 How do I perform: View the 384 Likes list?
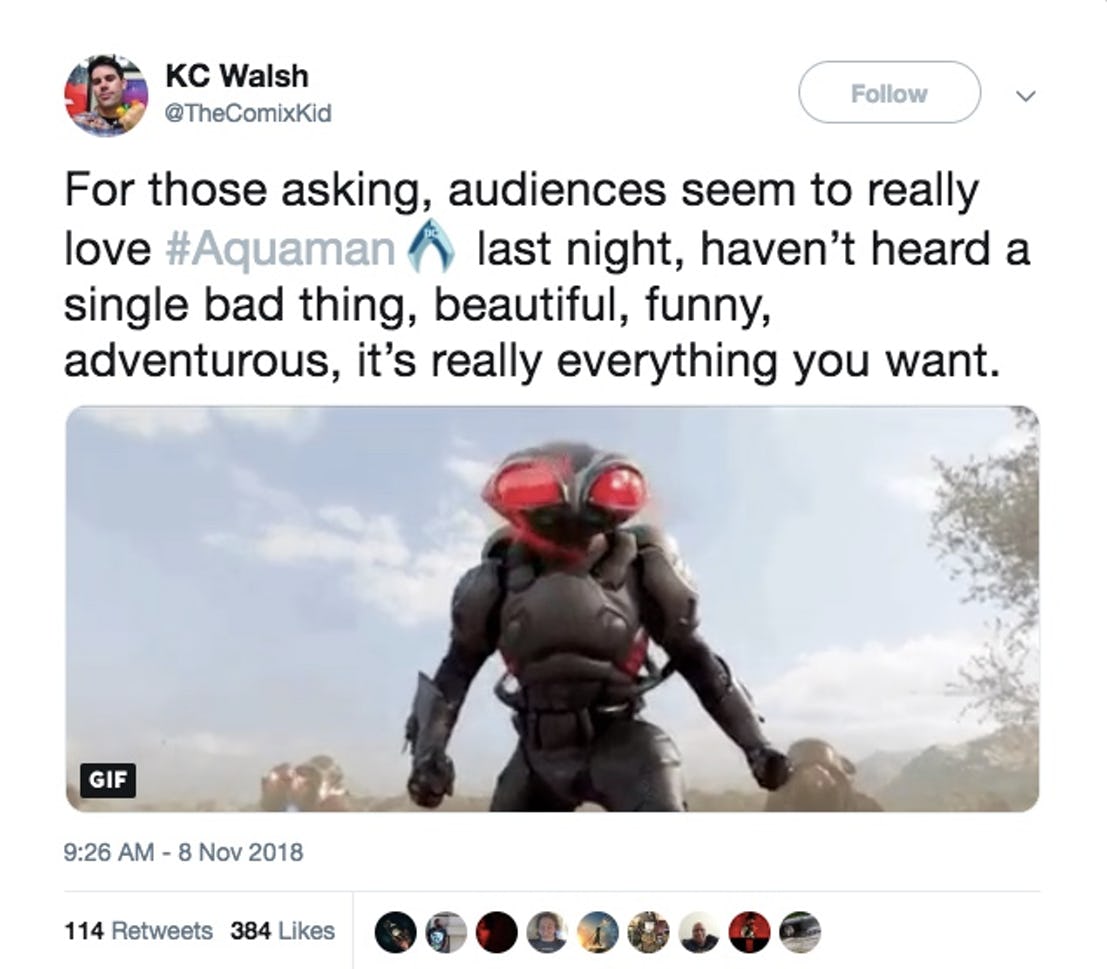pyautogui.click(x=282, y=931)
